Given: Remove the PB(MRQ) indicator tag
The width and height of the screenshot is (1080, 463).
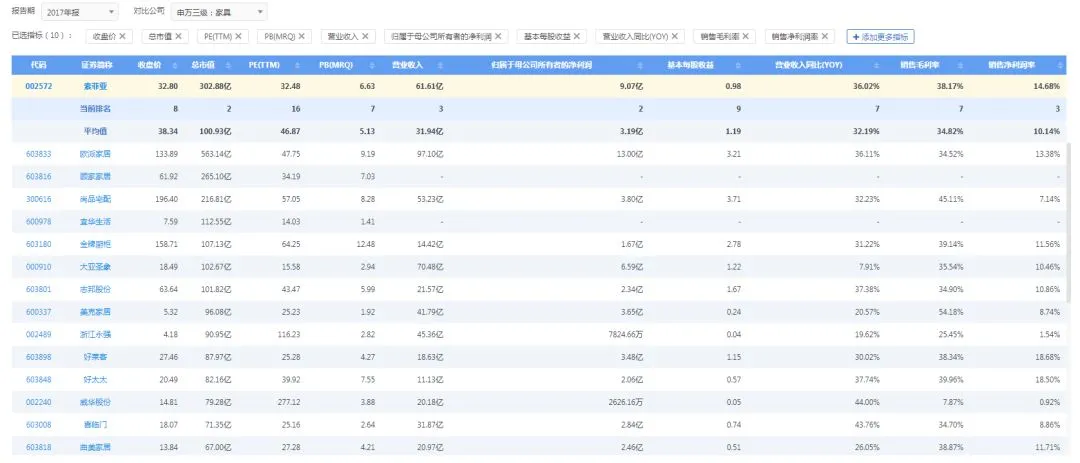Looking at the screenshot, I should 301,37.
